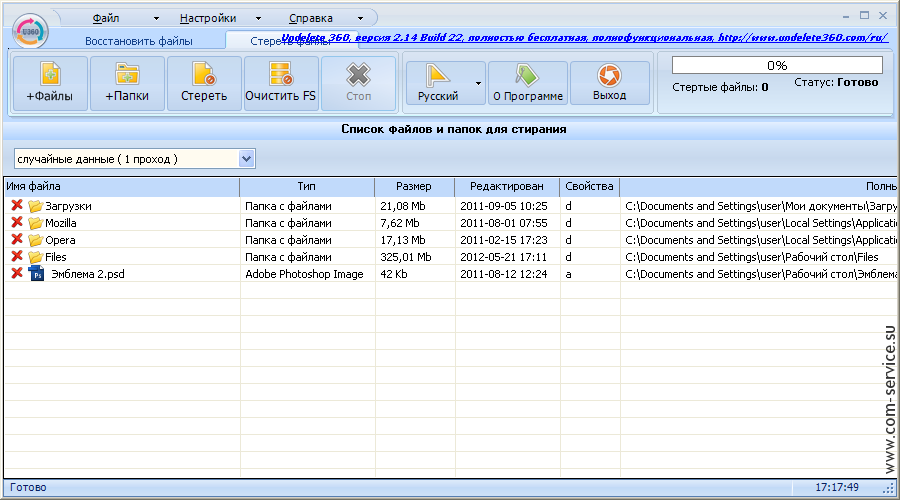Click the Рабочий стол\Files path cell
Image resolution: width=900 pixels, height=500 pixels.
tap(752, 257)
